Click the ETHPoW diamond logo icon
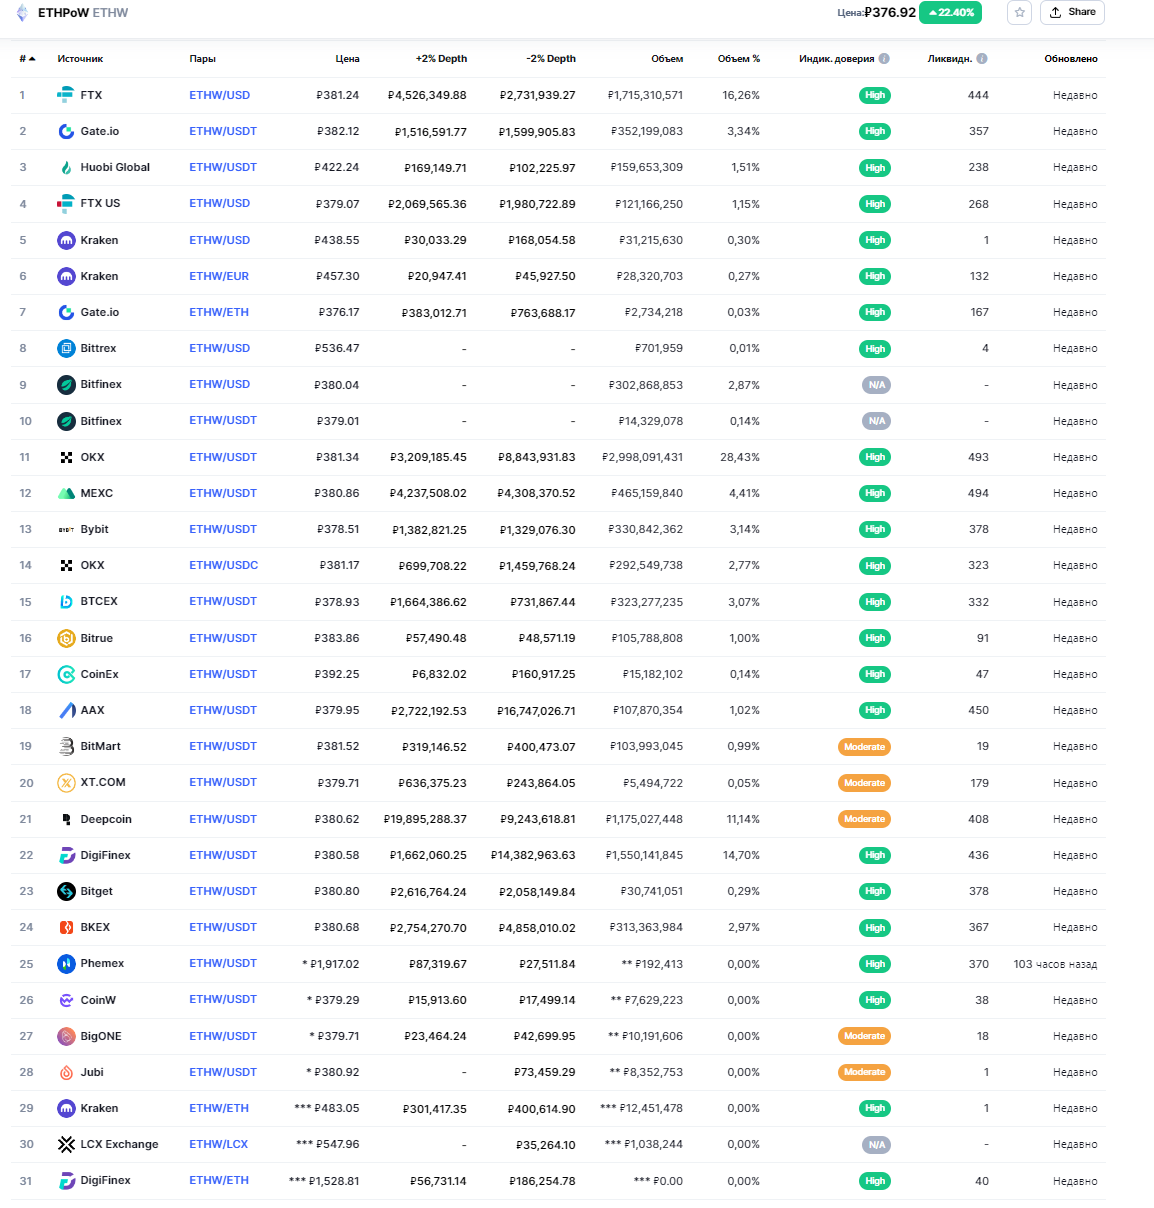Image resolution: width=1154 pixels, height=1208 pixels. click(22, 13)
